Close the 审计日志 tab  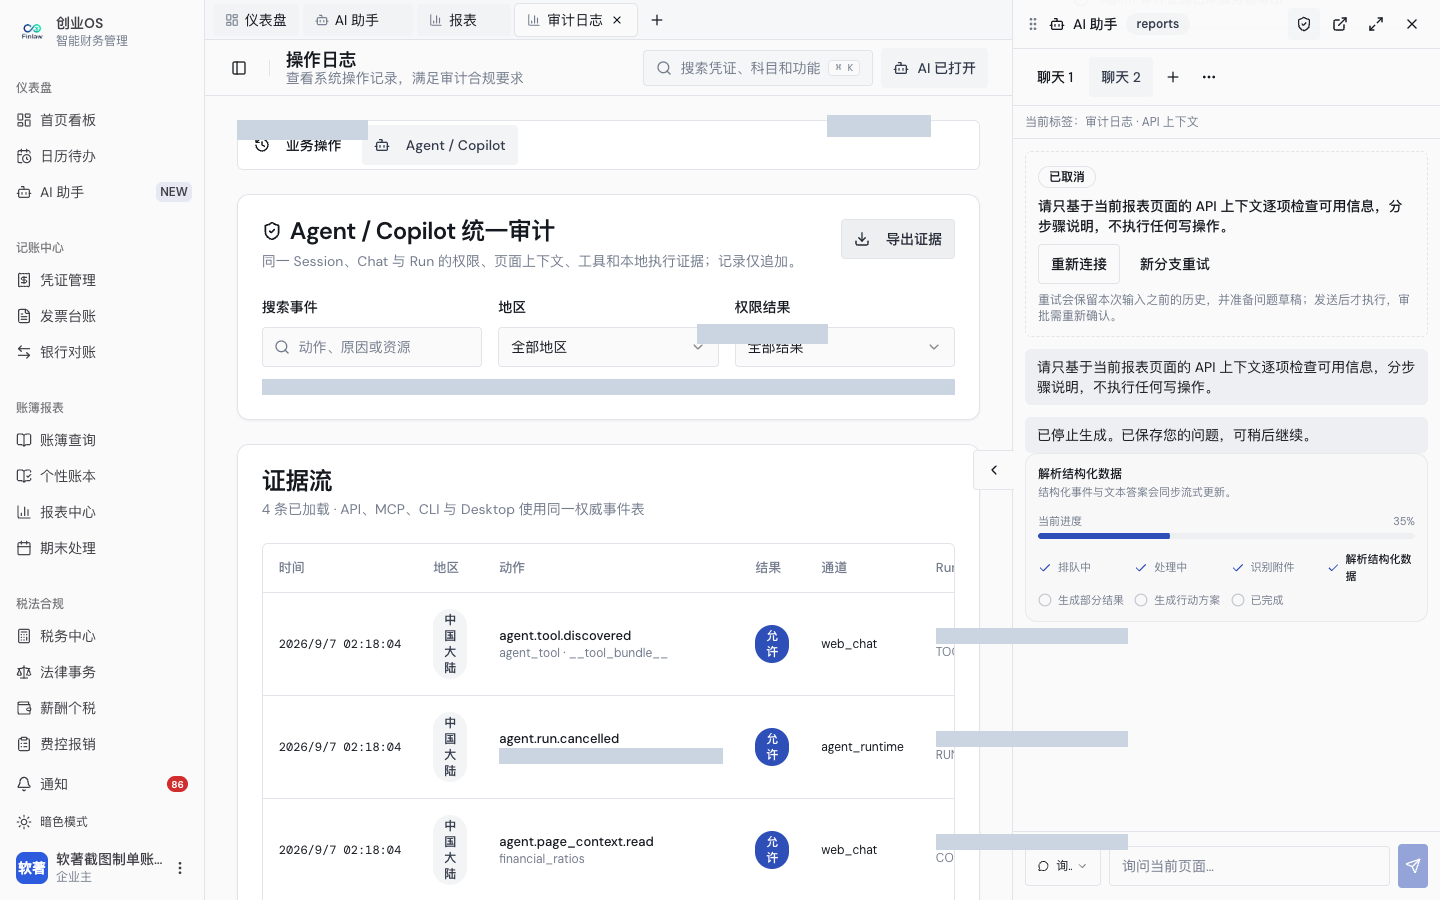coord(617,20)
